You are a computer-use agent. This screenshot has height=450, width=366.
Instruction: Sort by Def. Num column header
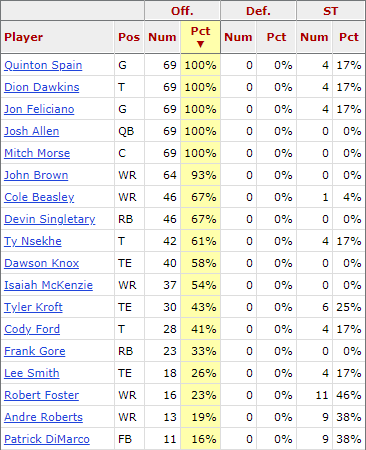point(238,37)
